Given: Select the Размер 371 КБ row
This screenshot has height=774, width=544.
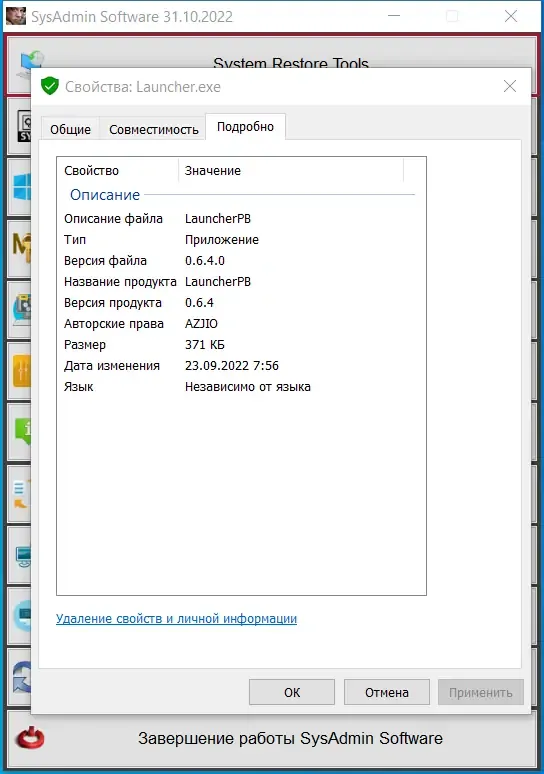Looking at the screenshot, I should [x=239, y=345].
